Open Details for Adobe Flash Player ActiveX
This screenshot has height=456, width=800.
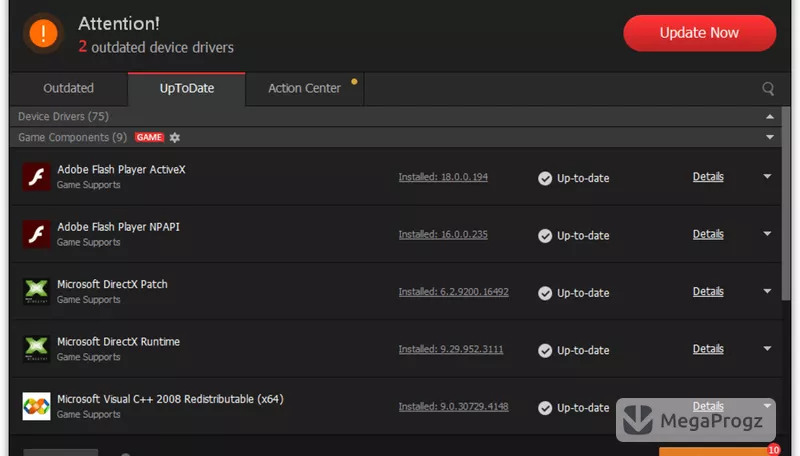(708, 176)
